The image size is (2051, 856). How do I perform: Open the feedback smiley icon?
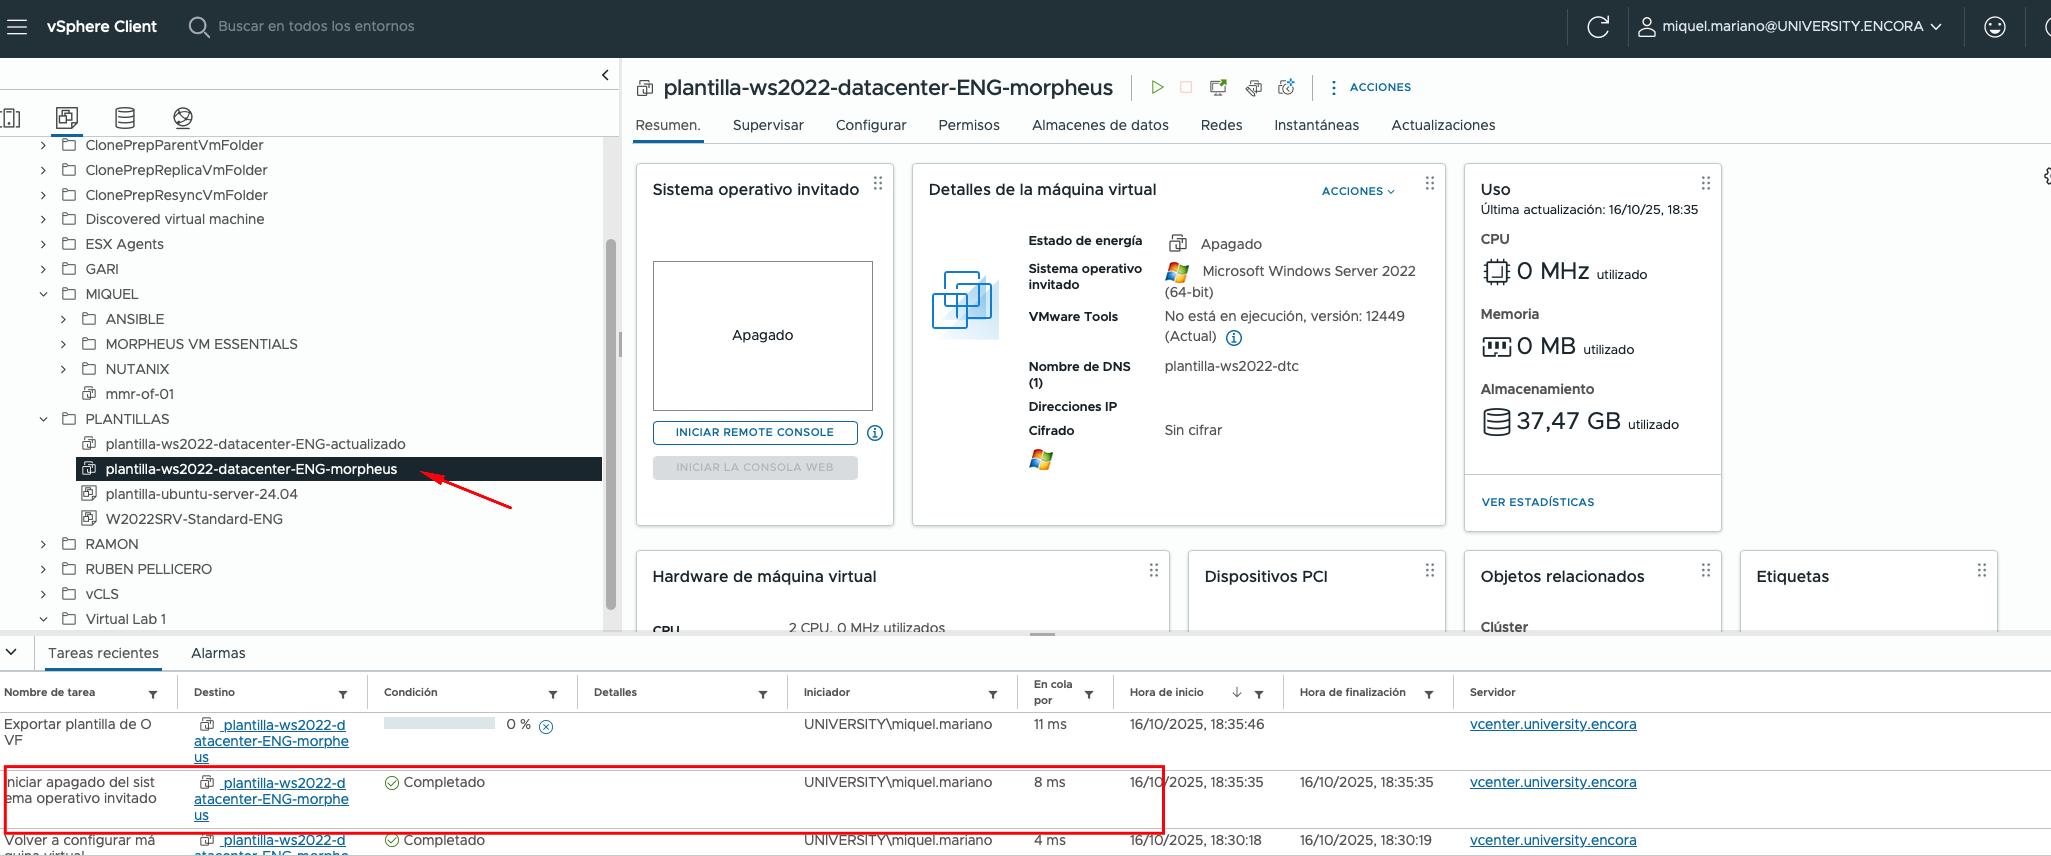click(1995, 27)
